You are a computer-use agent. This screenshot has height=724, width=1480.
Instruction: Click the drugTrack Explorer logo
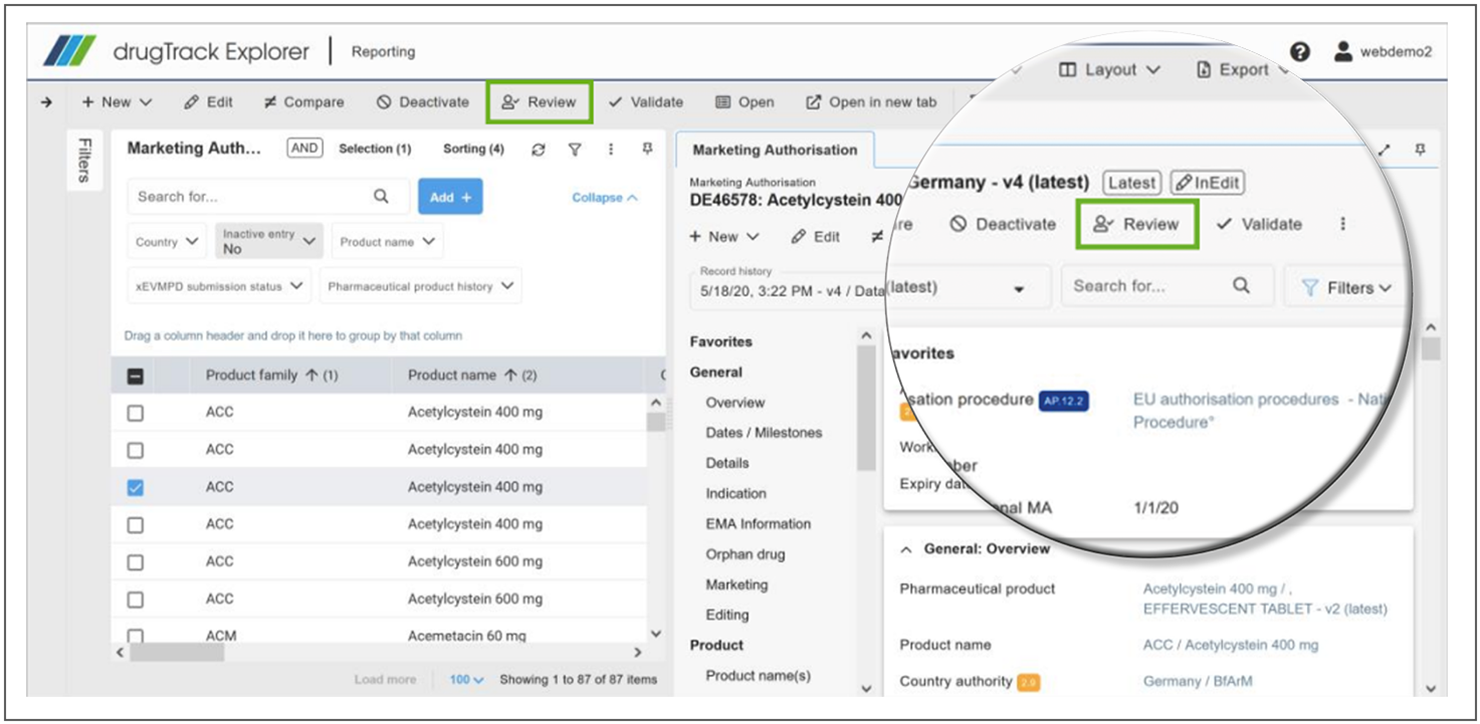click(176, 51)
